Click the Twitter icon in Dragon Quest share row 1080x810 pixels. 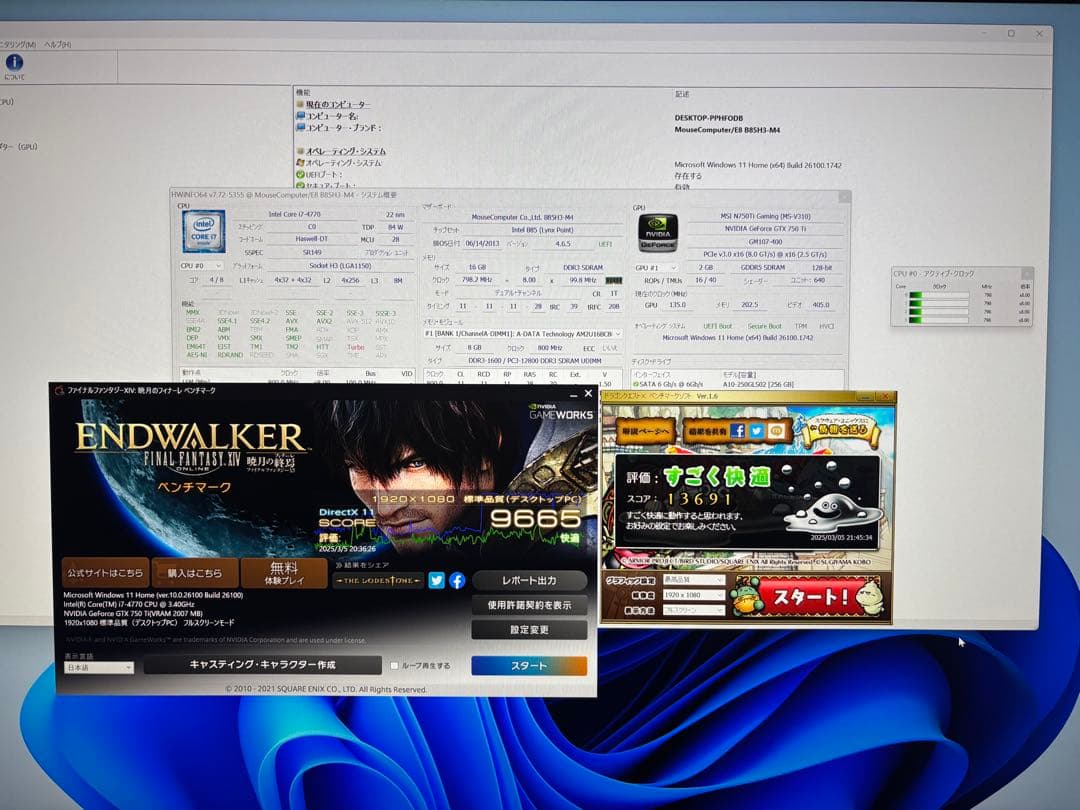756,431
